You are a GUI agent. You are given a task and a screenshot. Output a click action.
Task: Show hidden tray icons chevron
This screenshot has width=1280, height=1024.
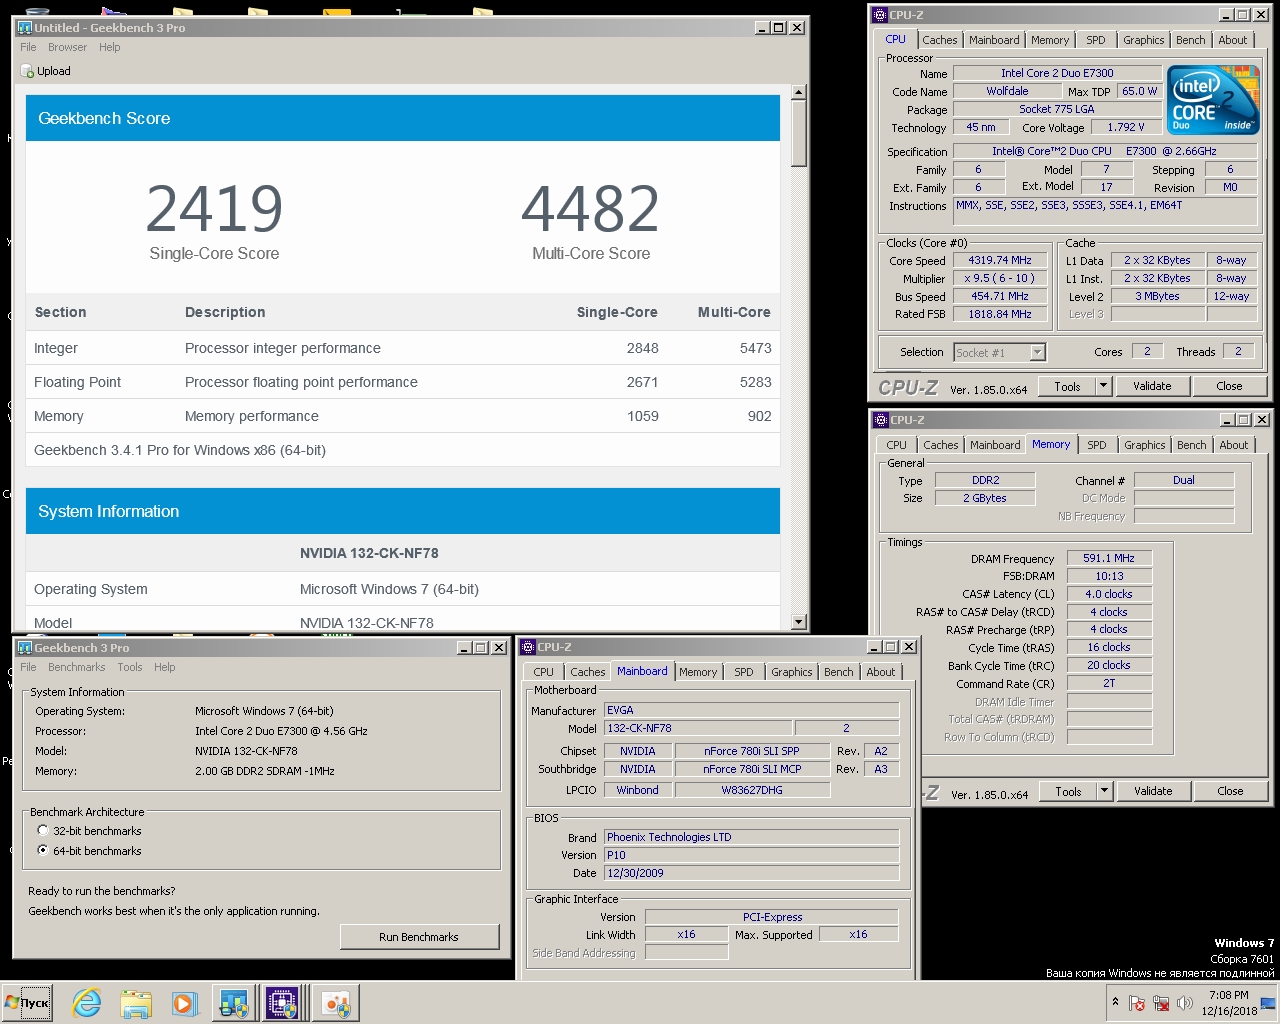[x=1115, y=1003]
